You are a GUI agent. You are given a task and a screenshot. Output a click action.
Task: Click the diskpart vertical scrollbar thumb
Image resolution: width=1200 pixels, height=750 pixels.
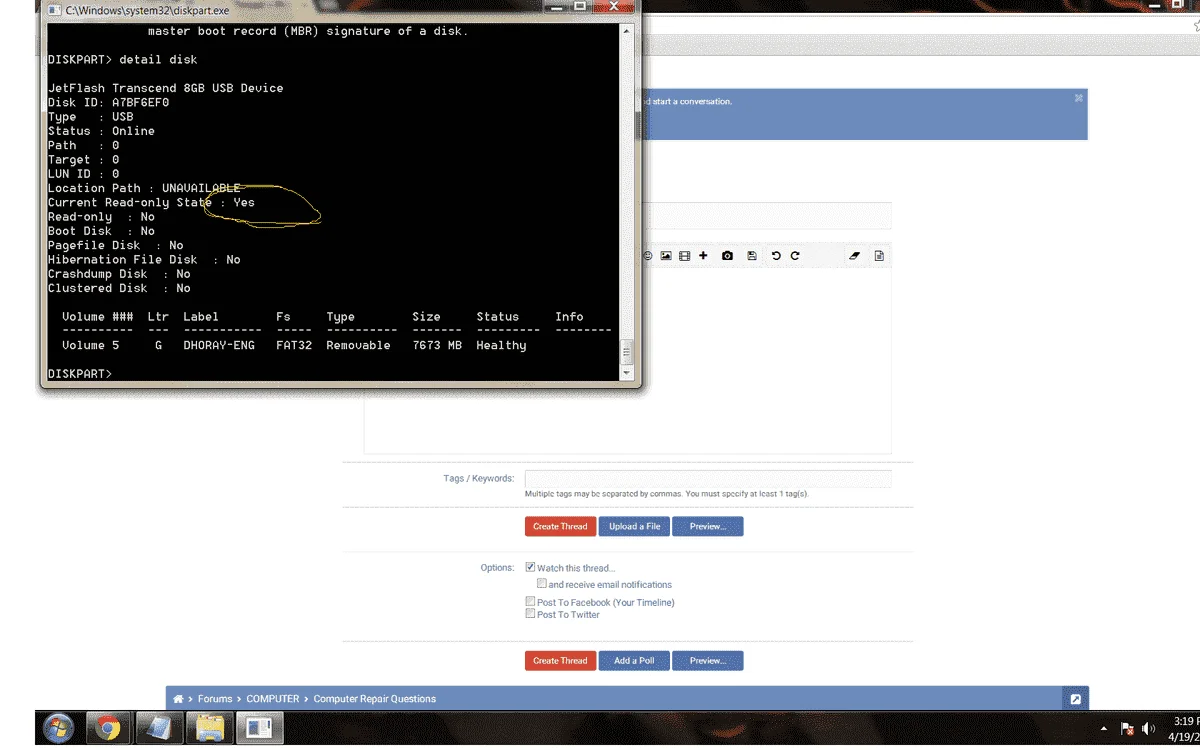627,351
